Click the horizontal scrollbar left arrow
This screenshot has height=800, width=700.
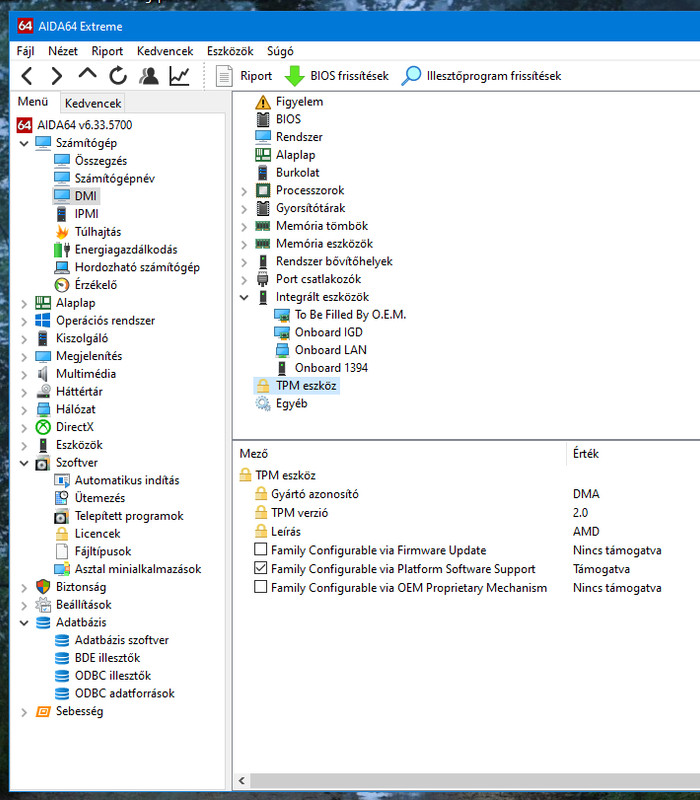tap(241, 781)
